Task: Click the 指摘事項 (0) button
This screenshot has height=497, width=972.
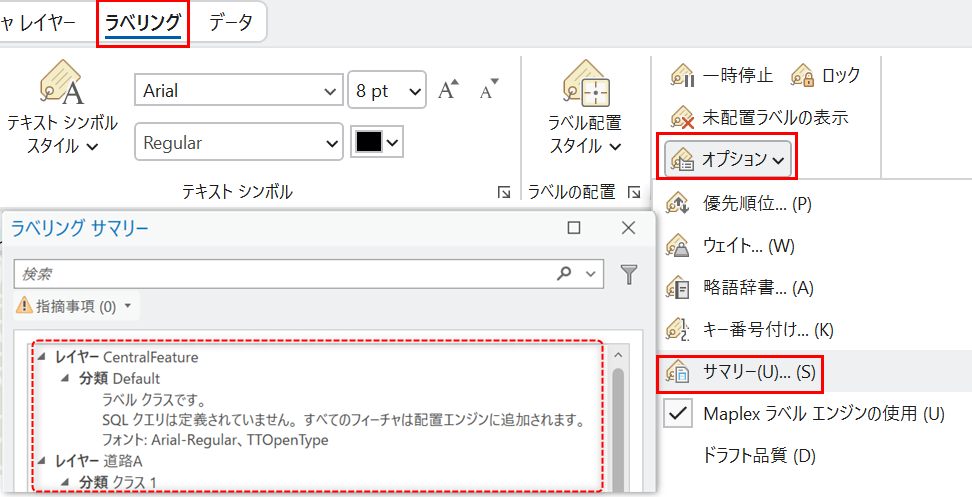Action: click(x=75, y=306)
